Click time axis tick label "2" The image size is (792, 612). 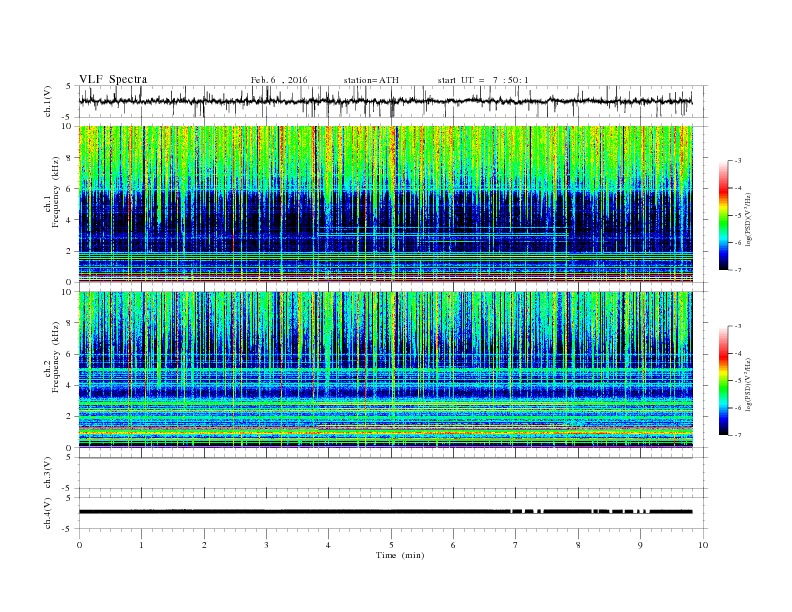[x=204, y=545]
